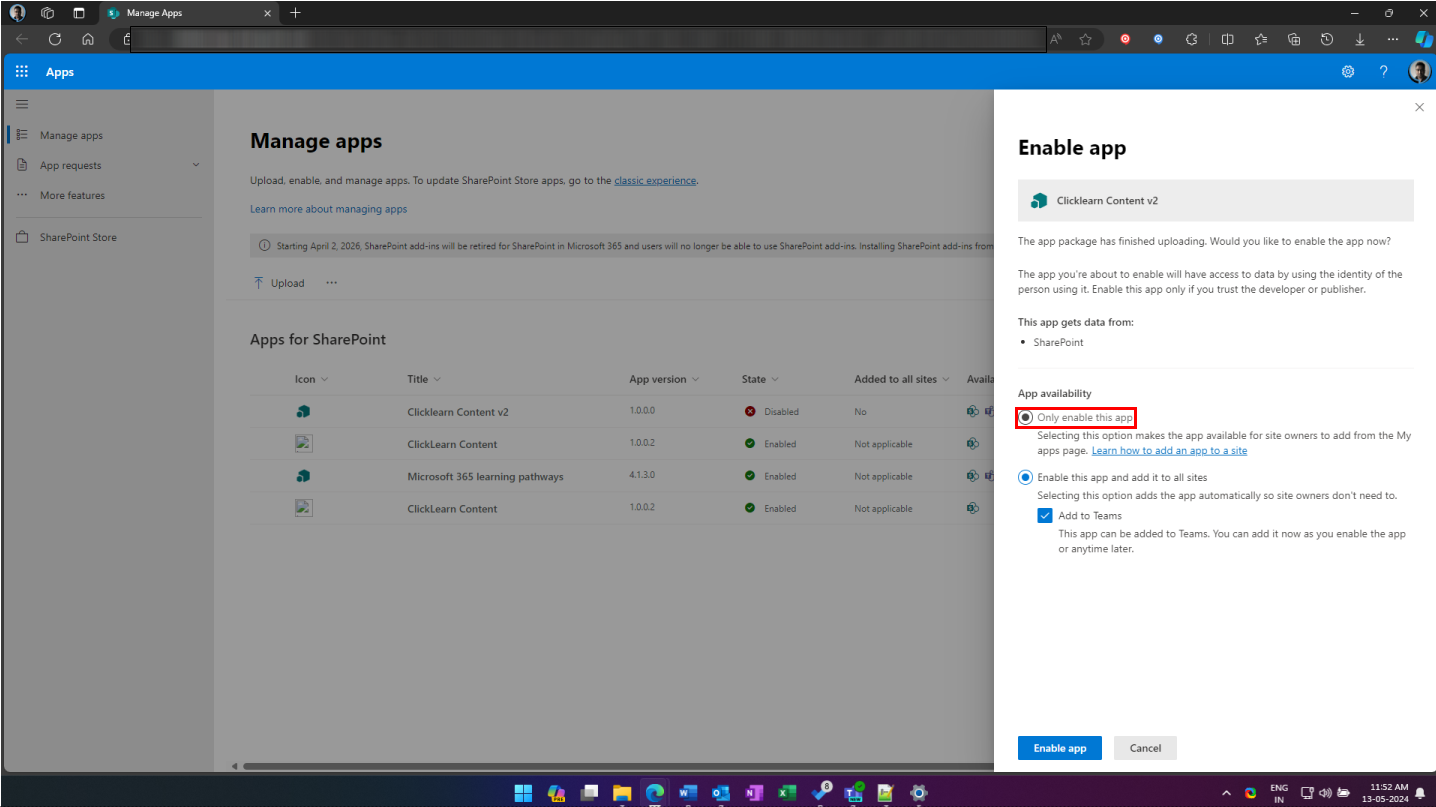1436x807 pixels.
Task: Open Windows notifications bell
Action: click(x=1420, y=793)
